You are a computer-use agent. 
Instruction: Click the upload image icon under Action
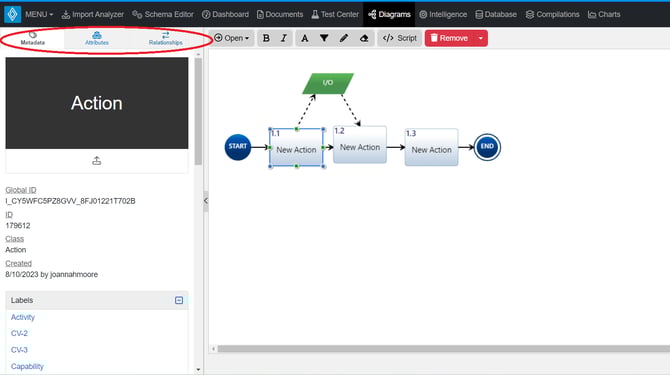(97, 161)
